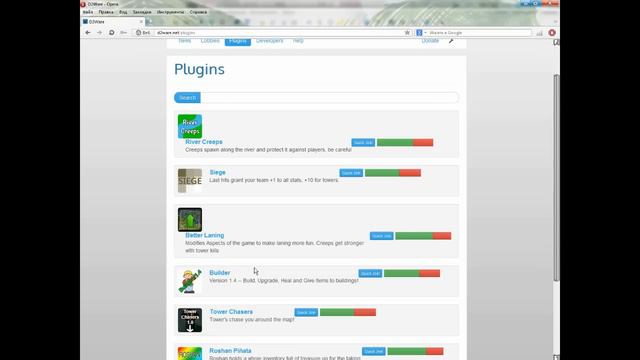Go back using the browser back arrow
This screenshot has height=360, width=640.
coord(88,33)
